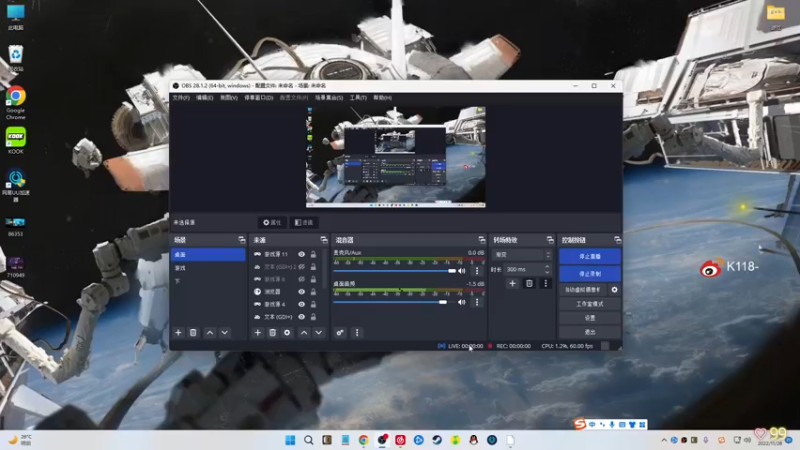The image size is (800, 450).
Task: Open Google Chrome desktop shortcut
Action: [16, 103]
